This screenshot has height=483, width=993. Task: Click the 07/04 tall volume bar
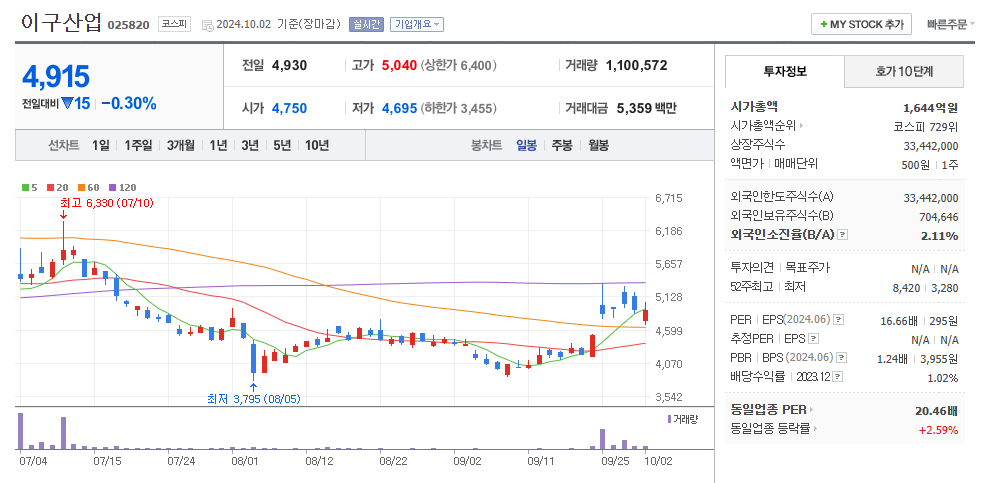(20, 431)
